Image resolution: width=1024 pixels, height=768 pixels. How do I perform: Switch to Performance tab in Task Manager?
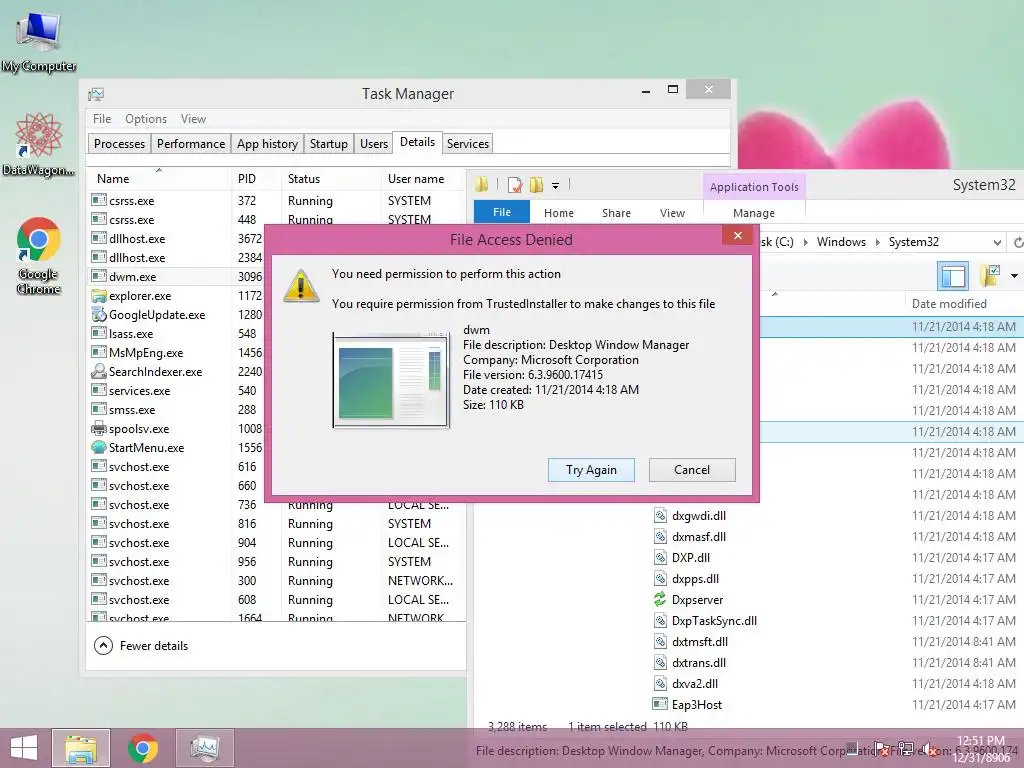click(x=191, y=144)
